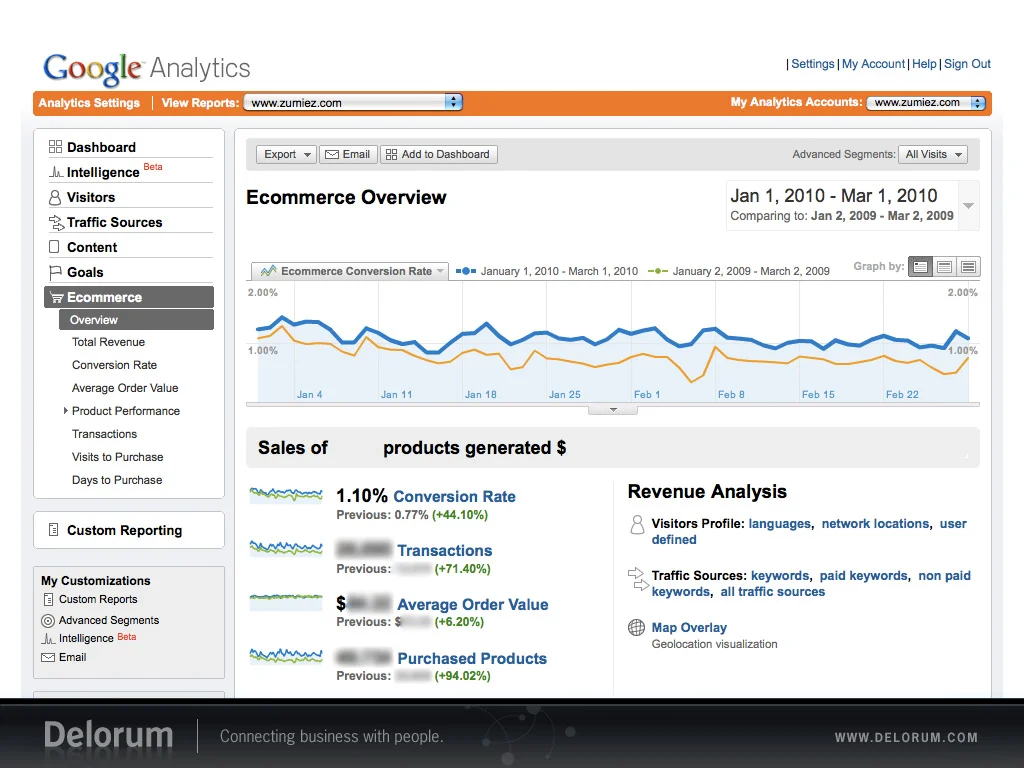Expand the Product Performance submenu

tap(65, 411)
